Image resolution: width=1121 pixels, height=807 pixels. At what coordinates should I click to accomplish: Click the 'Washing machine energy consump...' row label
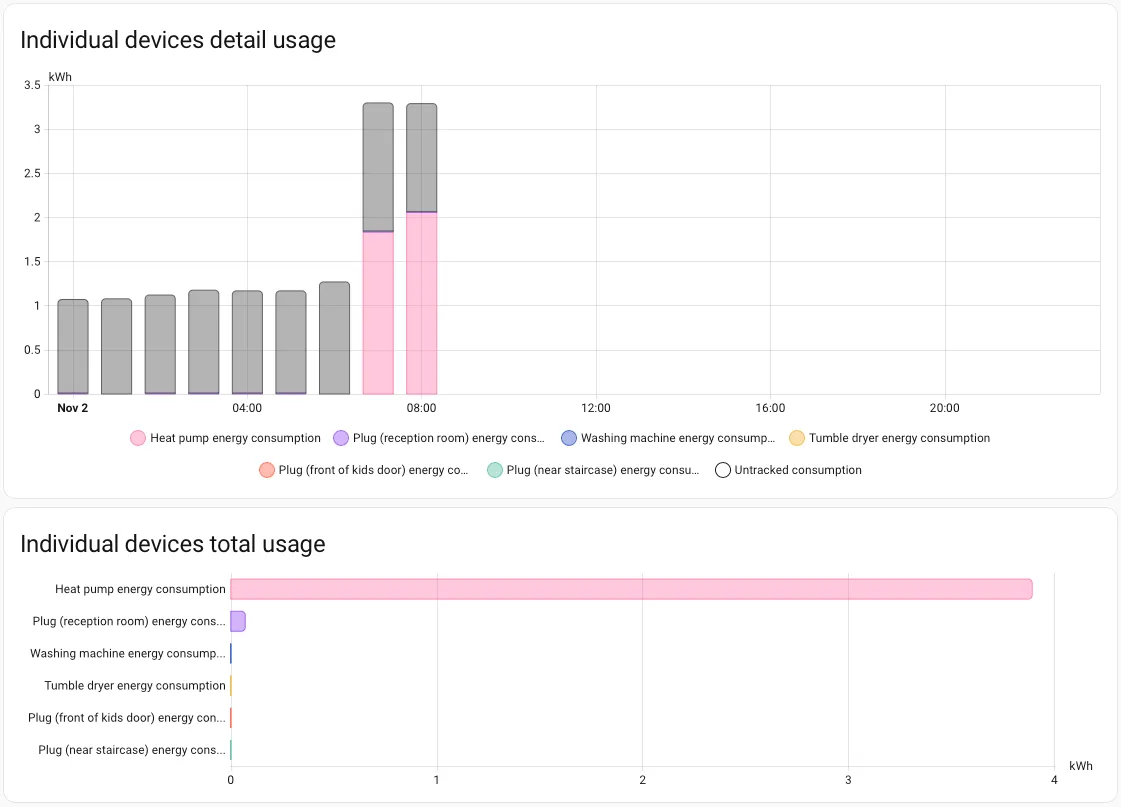[x=128, y=653]
